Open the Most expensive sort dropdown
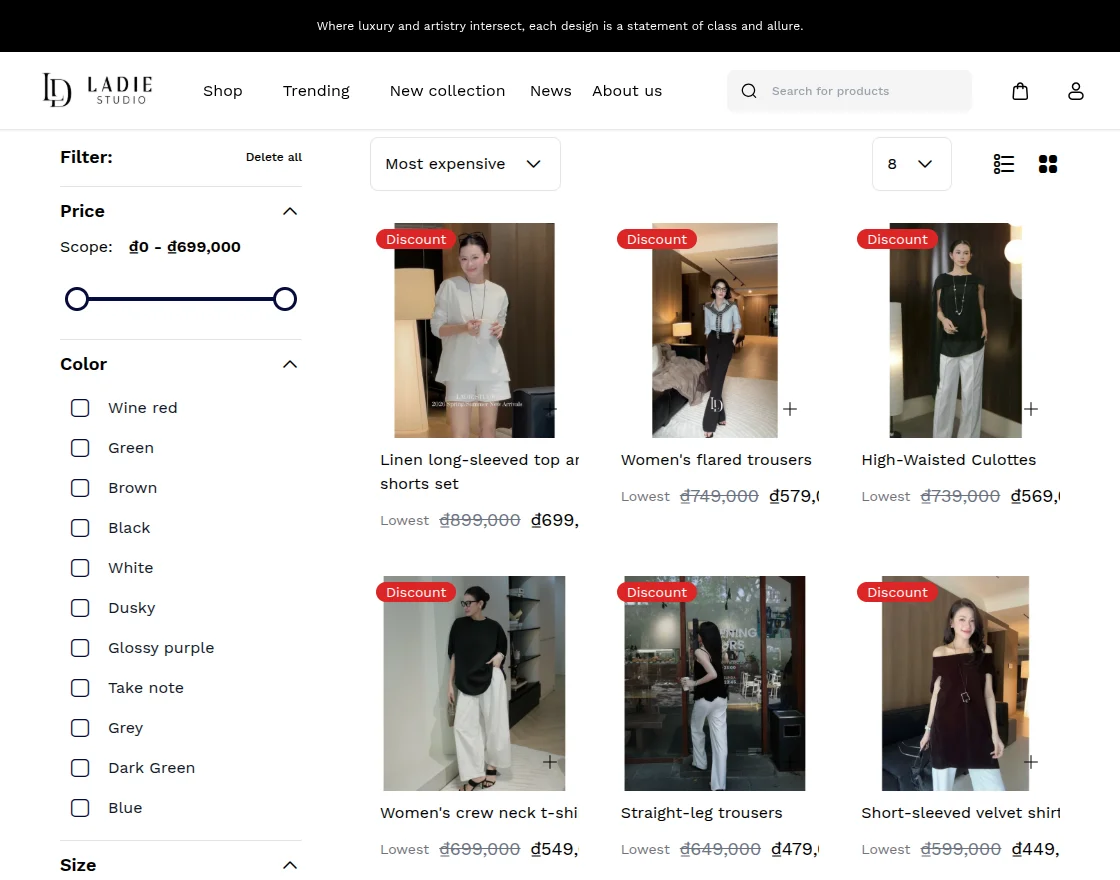The image size is (1120, 880). pyautogui.click(x=464, y=163)
